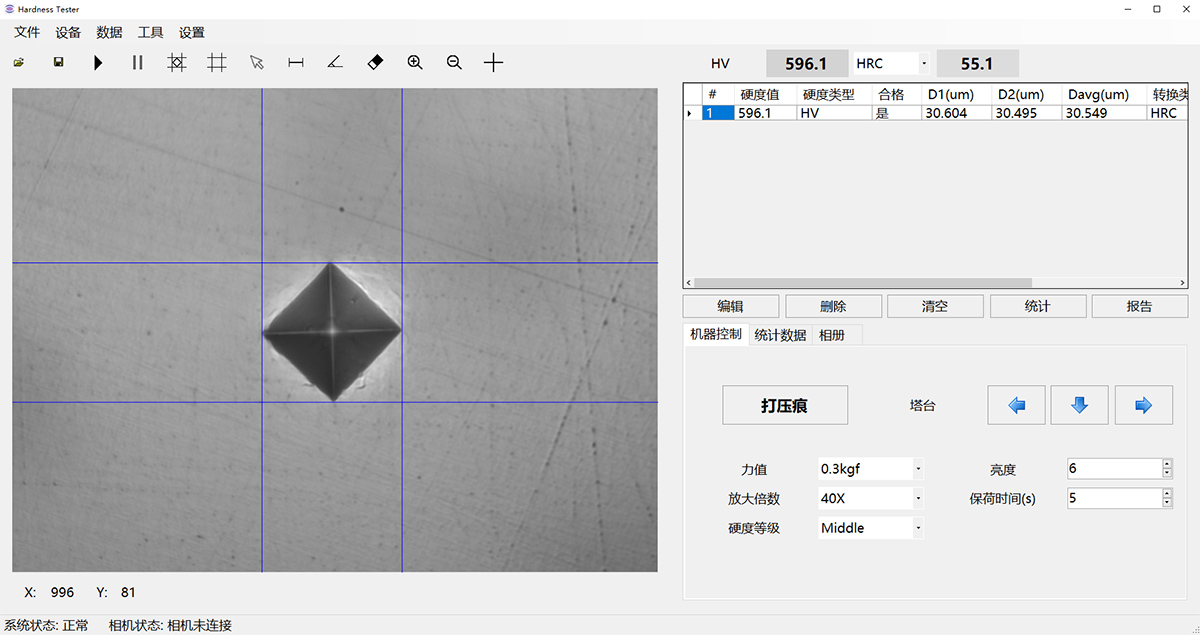
Task: Expand the 力值 0.3kgf dropdown
Action: tap(918, 469)
